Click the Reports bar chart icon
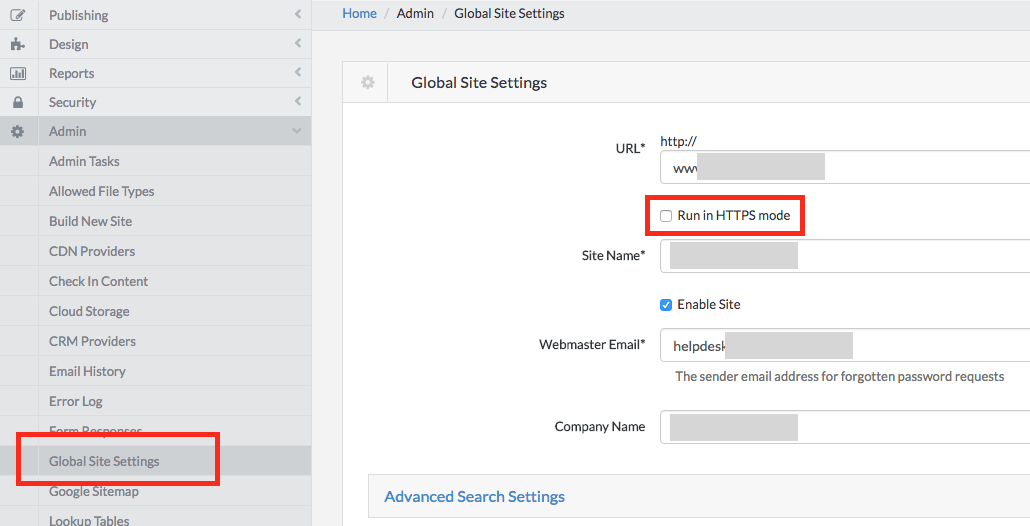This screenshot has width=1030, height=526. pos(17,73)
